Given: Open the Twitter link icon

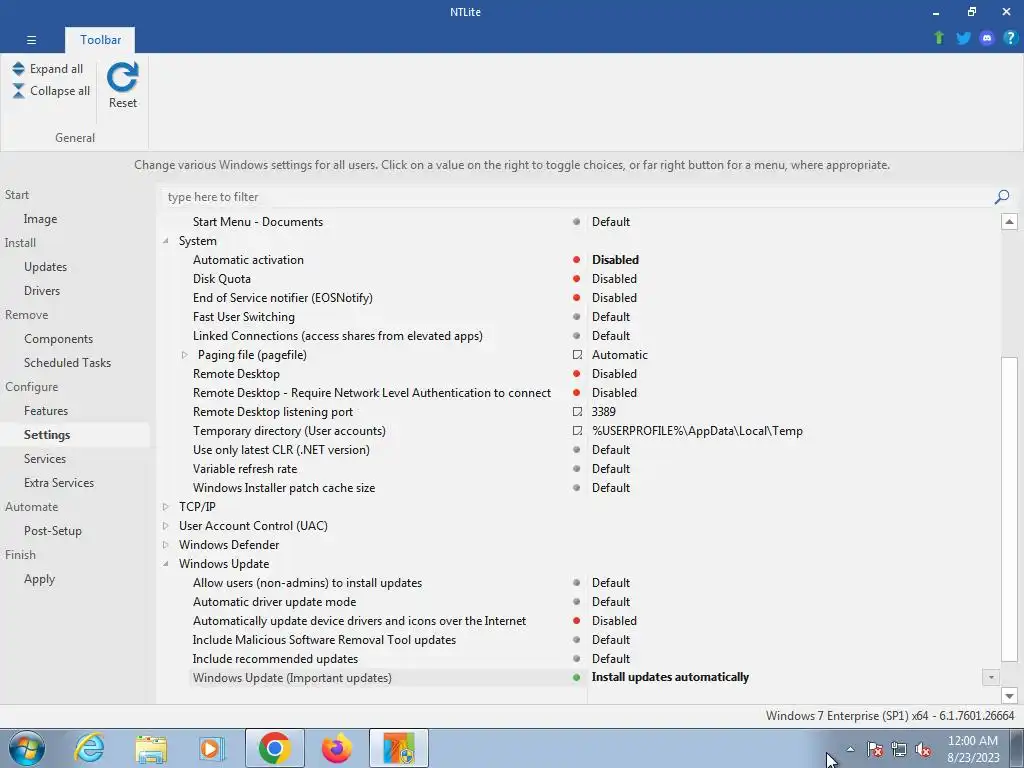Looking at the screenshot, I should coord(963,38).
